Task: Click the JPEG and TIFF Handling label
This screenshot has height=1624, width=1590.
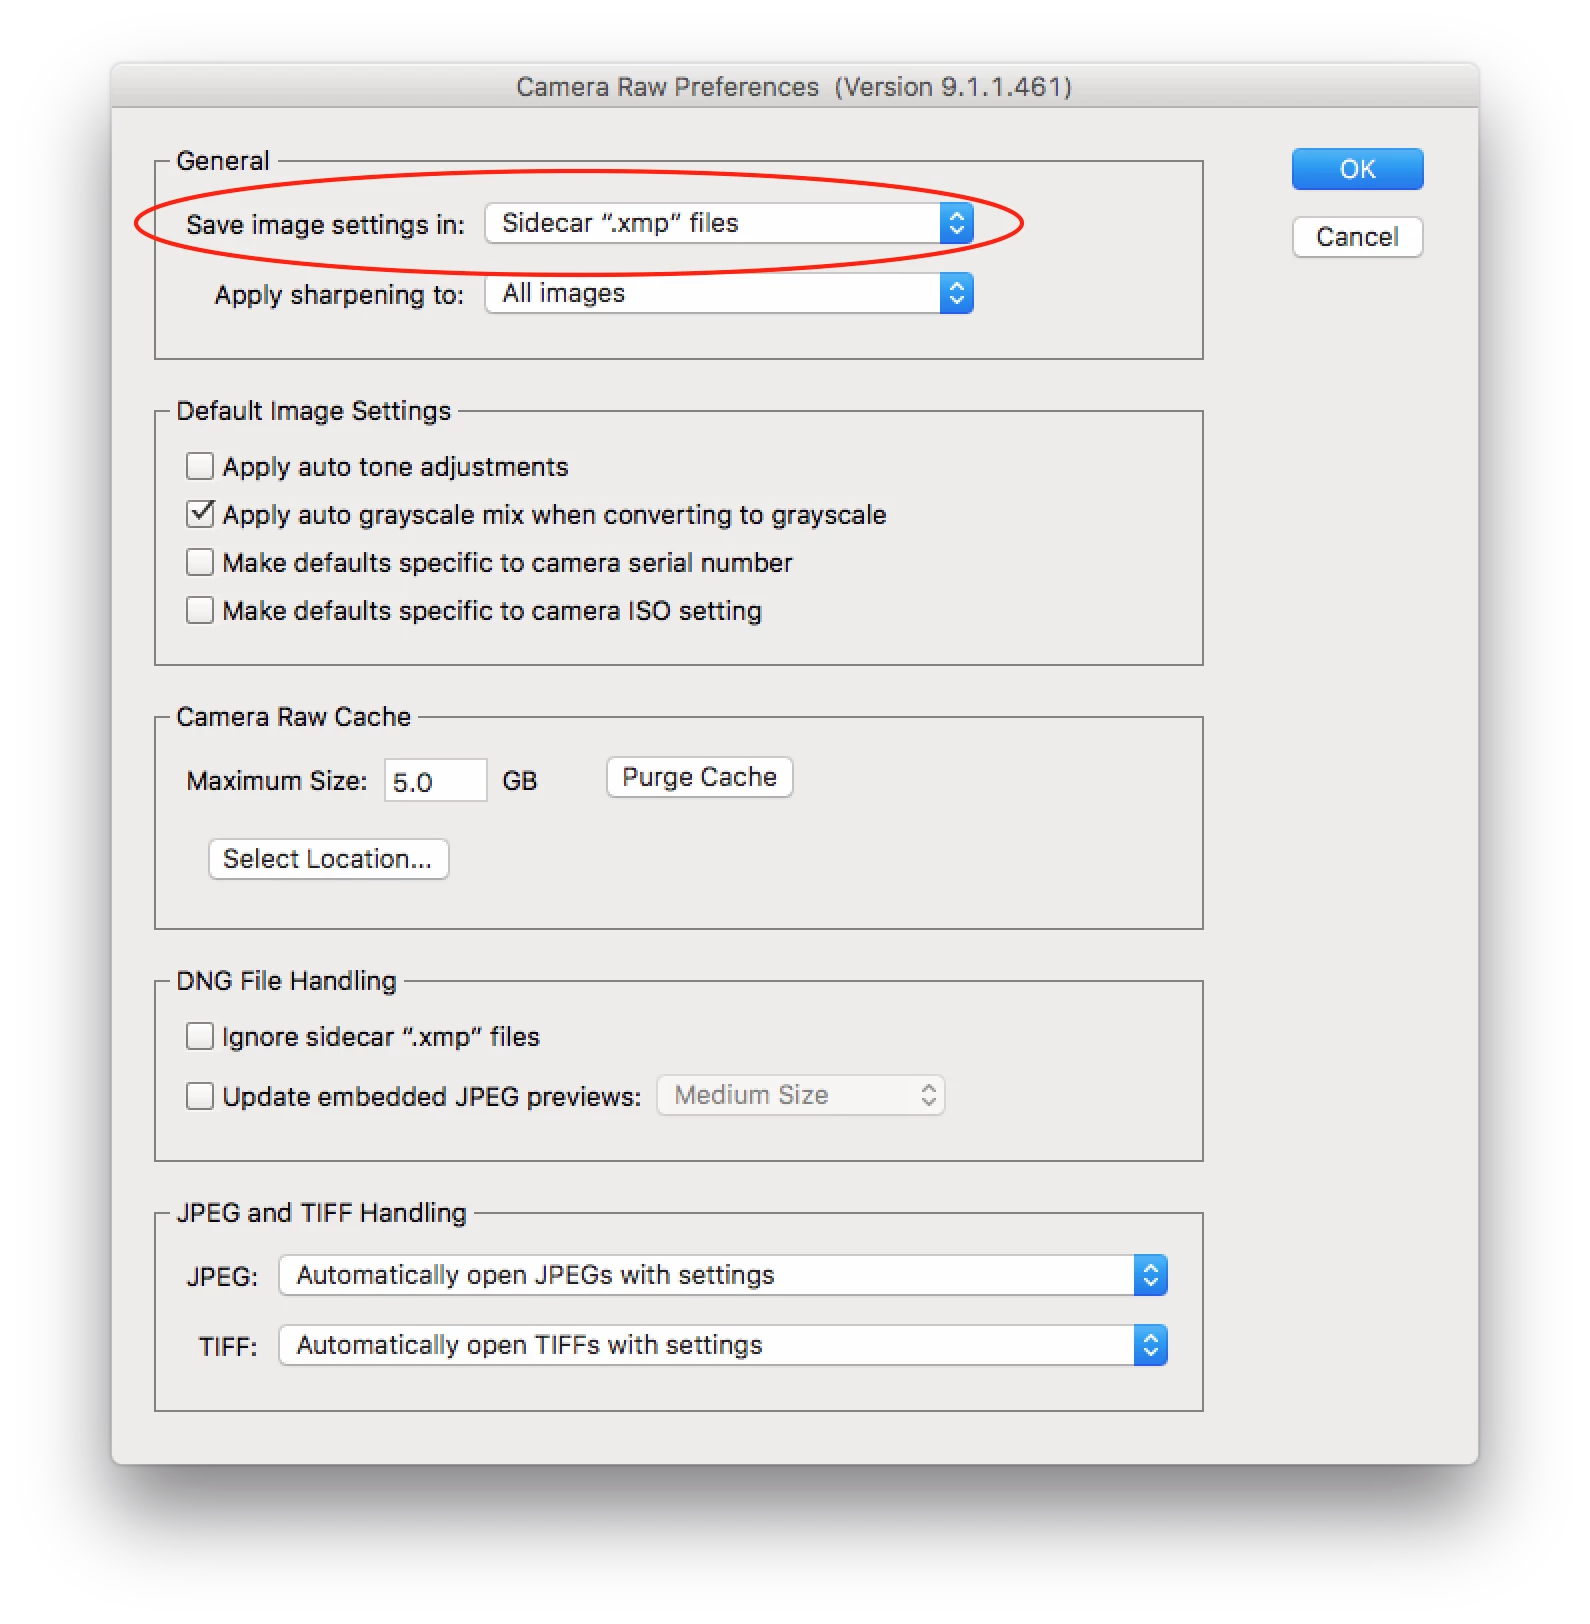Action: tap(321, 1213)
